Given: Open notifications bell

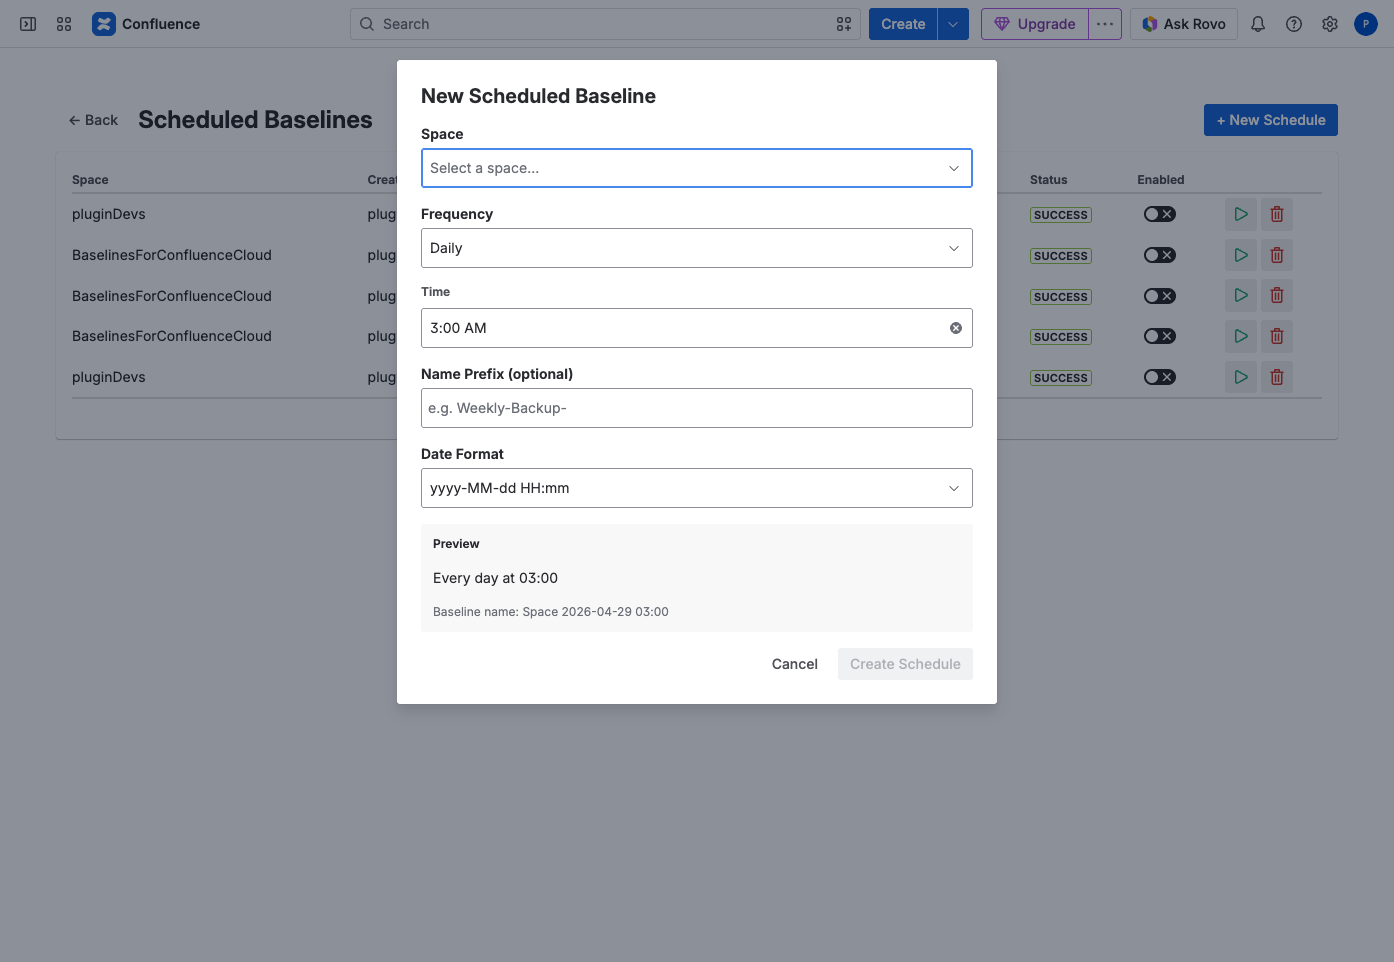Looking at the screenshot, I should (x=1258, y=24).
